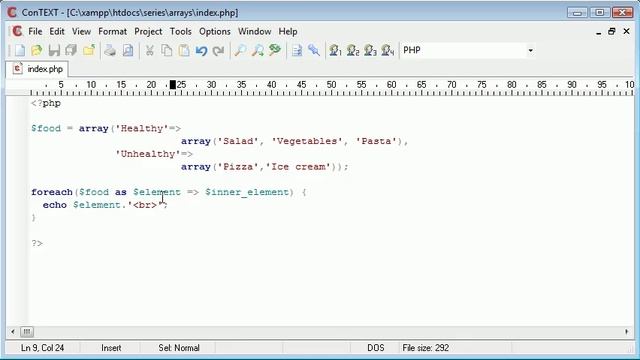Screen dimensions: 640x360
Task: Open the Help menu
Action: pos(288,31)
